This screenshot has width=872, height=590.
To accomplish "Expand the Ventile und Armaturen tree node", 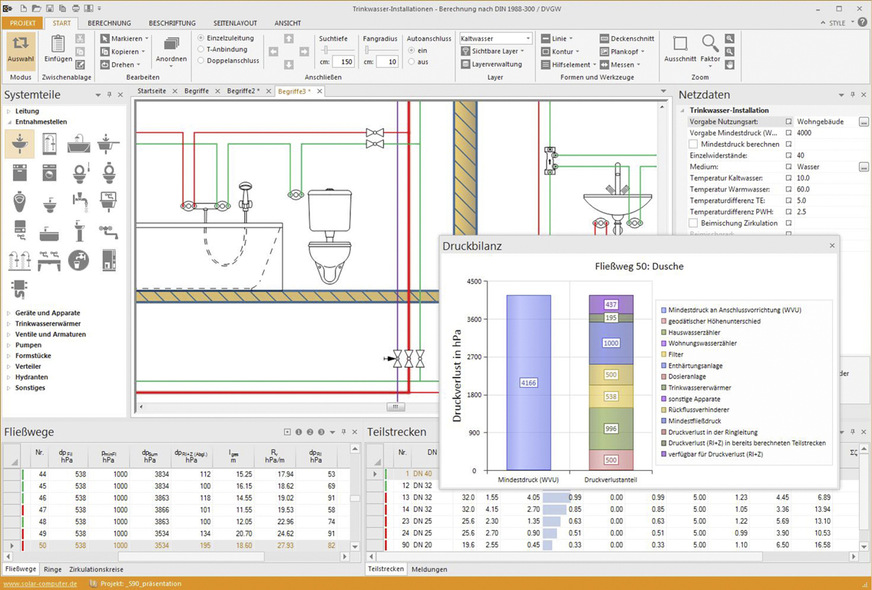I will click(x=50, y=334).
